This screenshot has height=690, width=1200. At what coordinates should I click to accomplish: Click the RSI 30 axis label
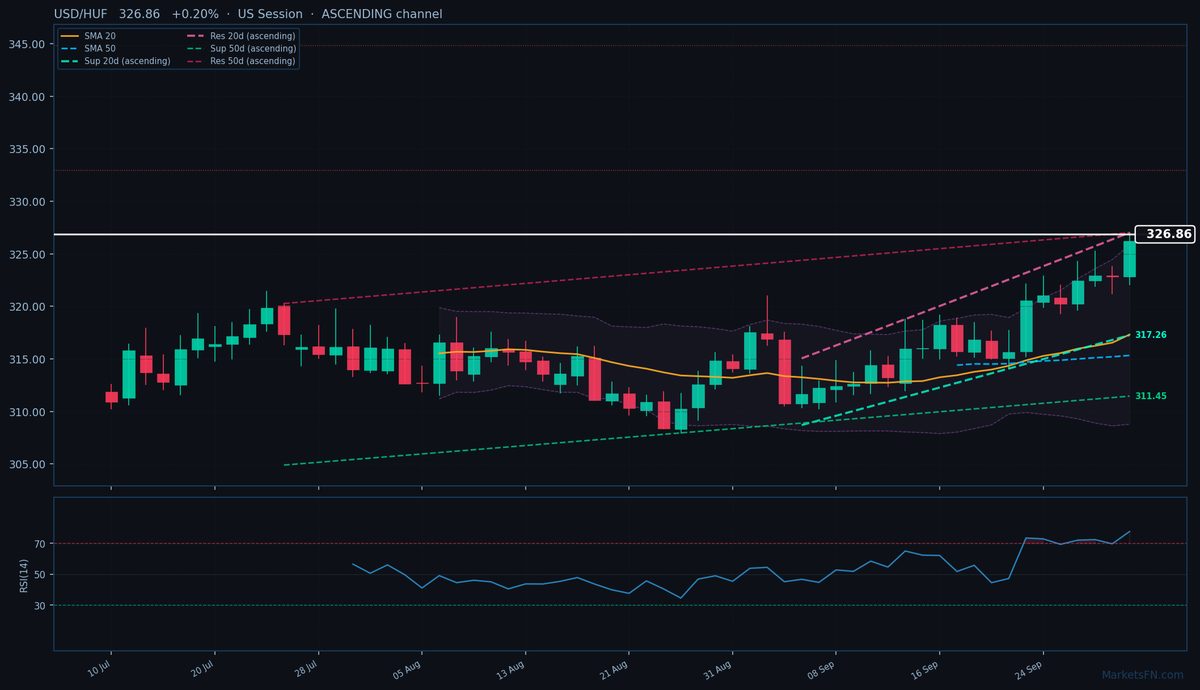(x=41, y=606)
